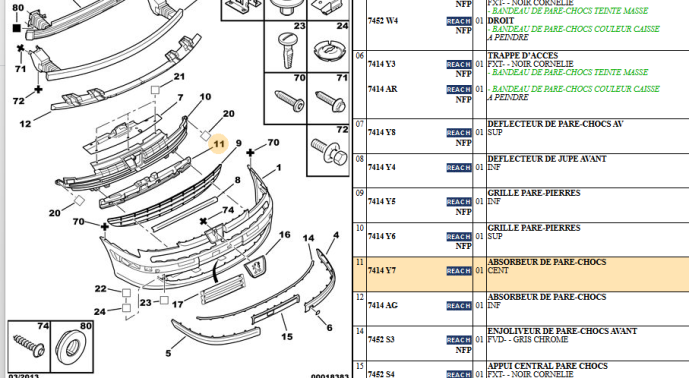Click diagram callout number 8

(237, 180)
